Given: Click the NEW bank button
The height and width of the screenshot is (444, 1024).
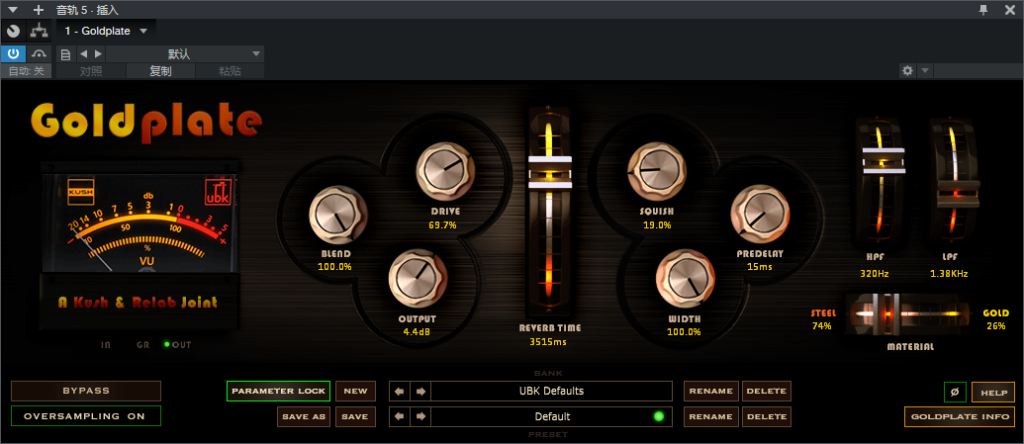Looking at the screenshot, I should [356, 390].
